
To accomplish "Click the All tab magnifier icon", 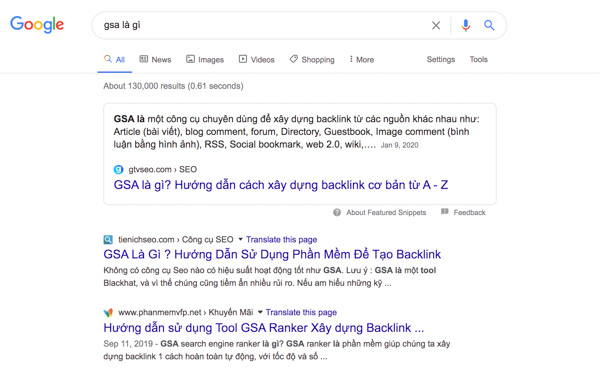I will coord(108,59).
